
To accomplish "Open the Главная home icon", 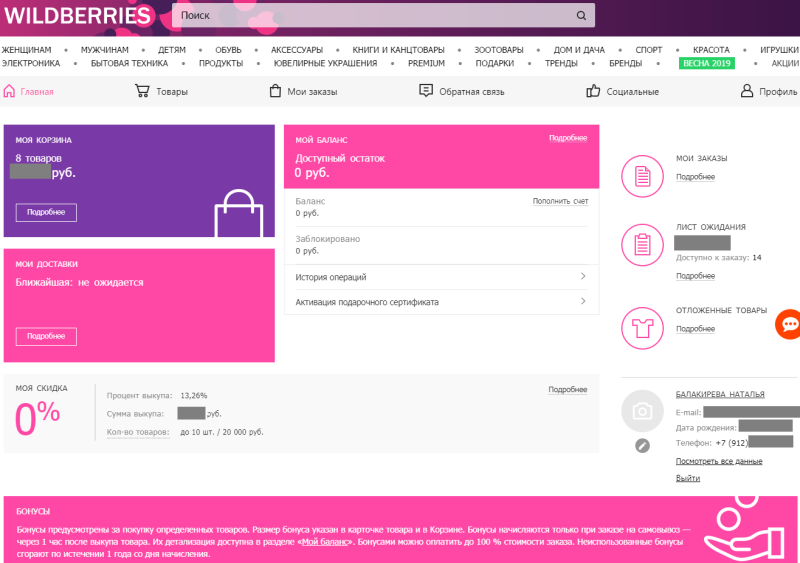I will click(9, 91).
